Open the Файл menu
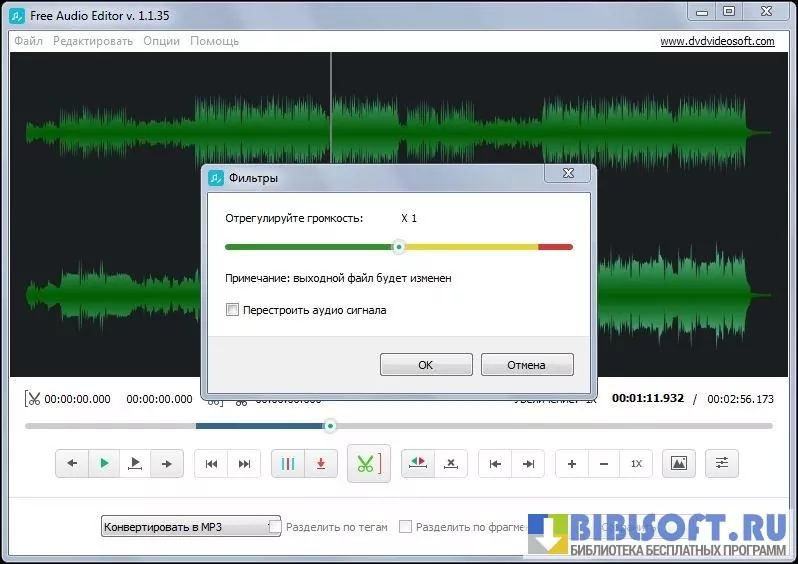798x564 pixels. [x=29, y=41]
